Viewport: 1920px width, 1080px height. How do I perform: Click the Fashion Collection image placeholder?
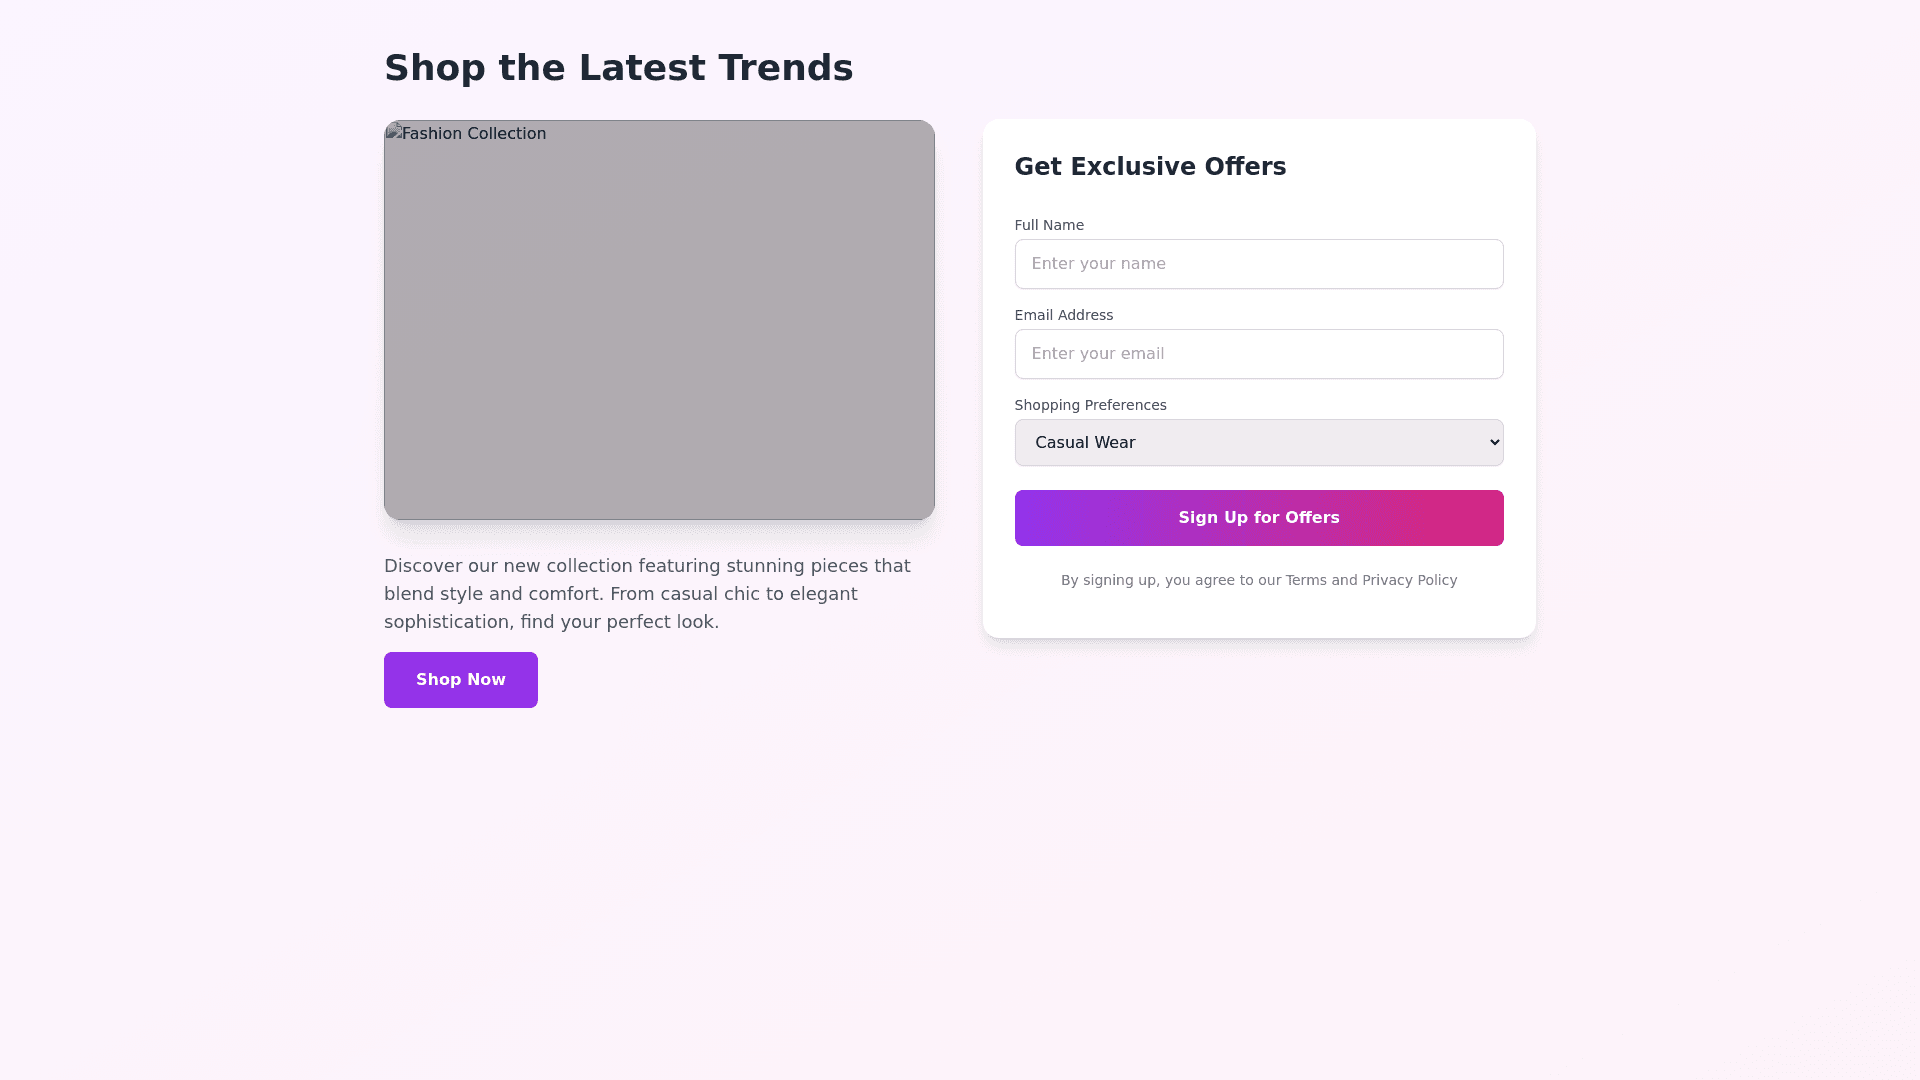659,330
